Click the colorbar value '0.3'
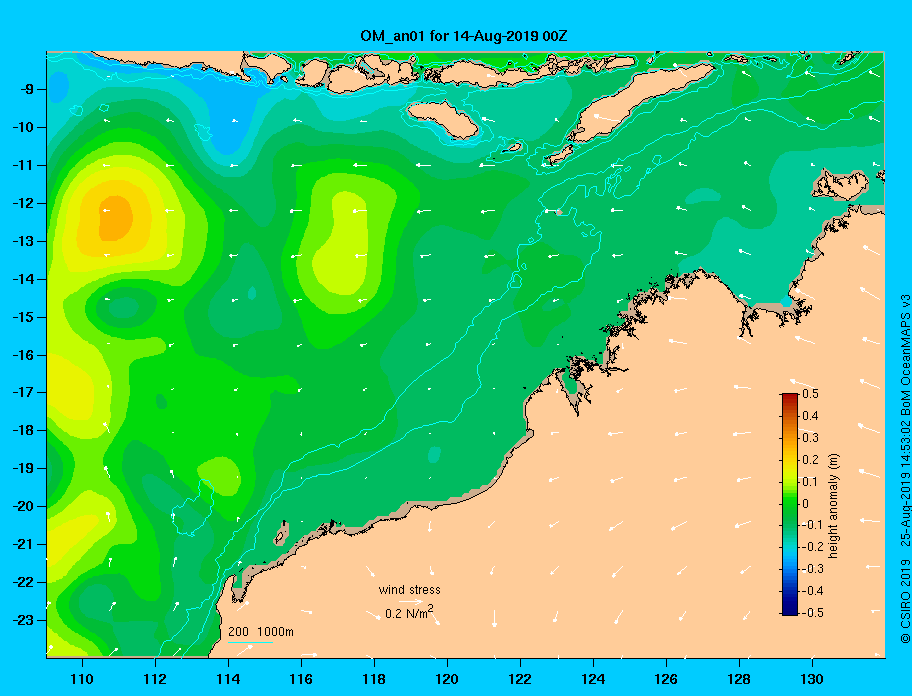The width and height of the screenshot is (912, 696). [810, 438]
